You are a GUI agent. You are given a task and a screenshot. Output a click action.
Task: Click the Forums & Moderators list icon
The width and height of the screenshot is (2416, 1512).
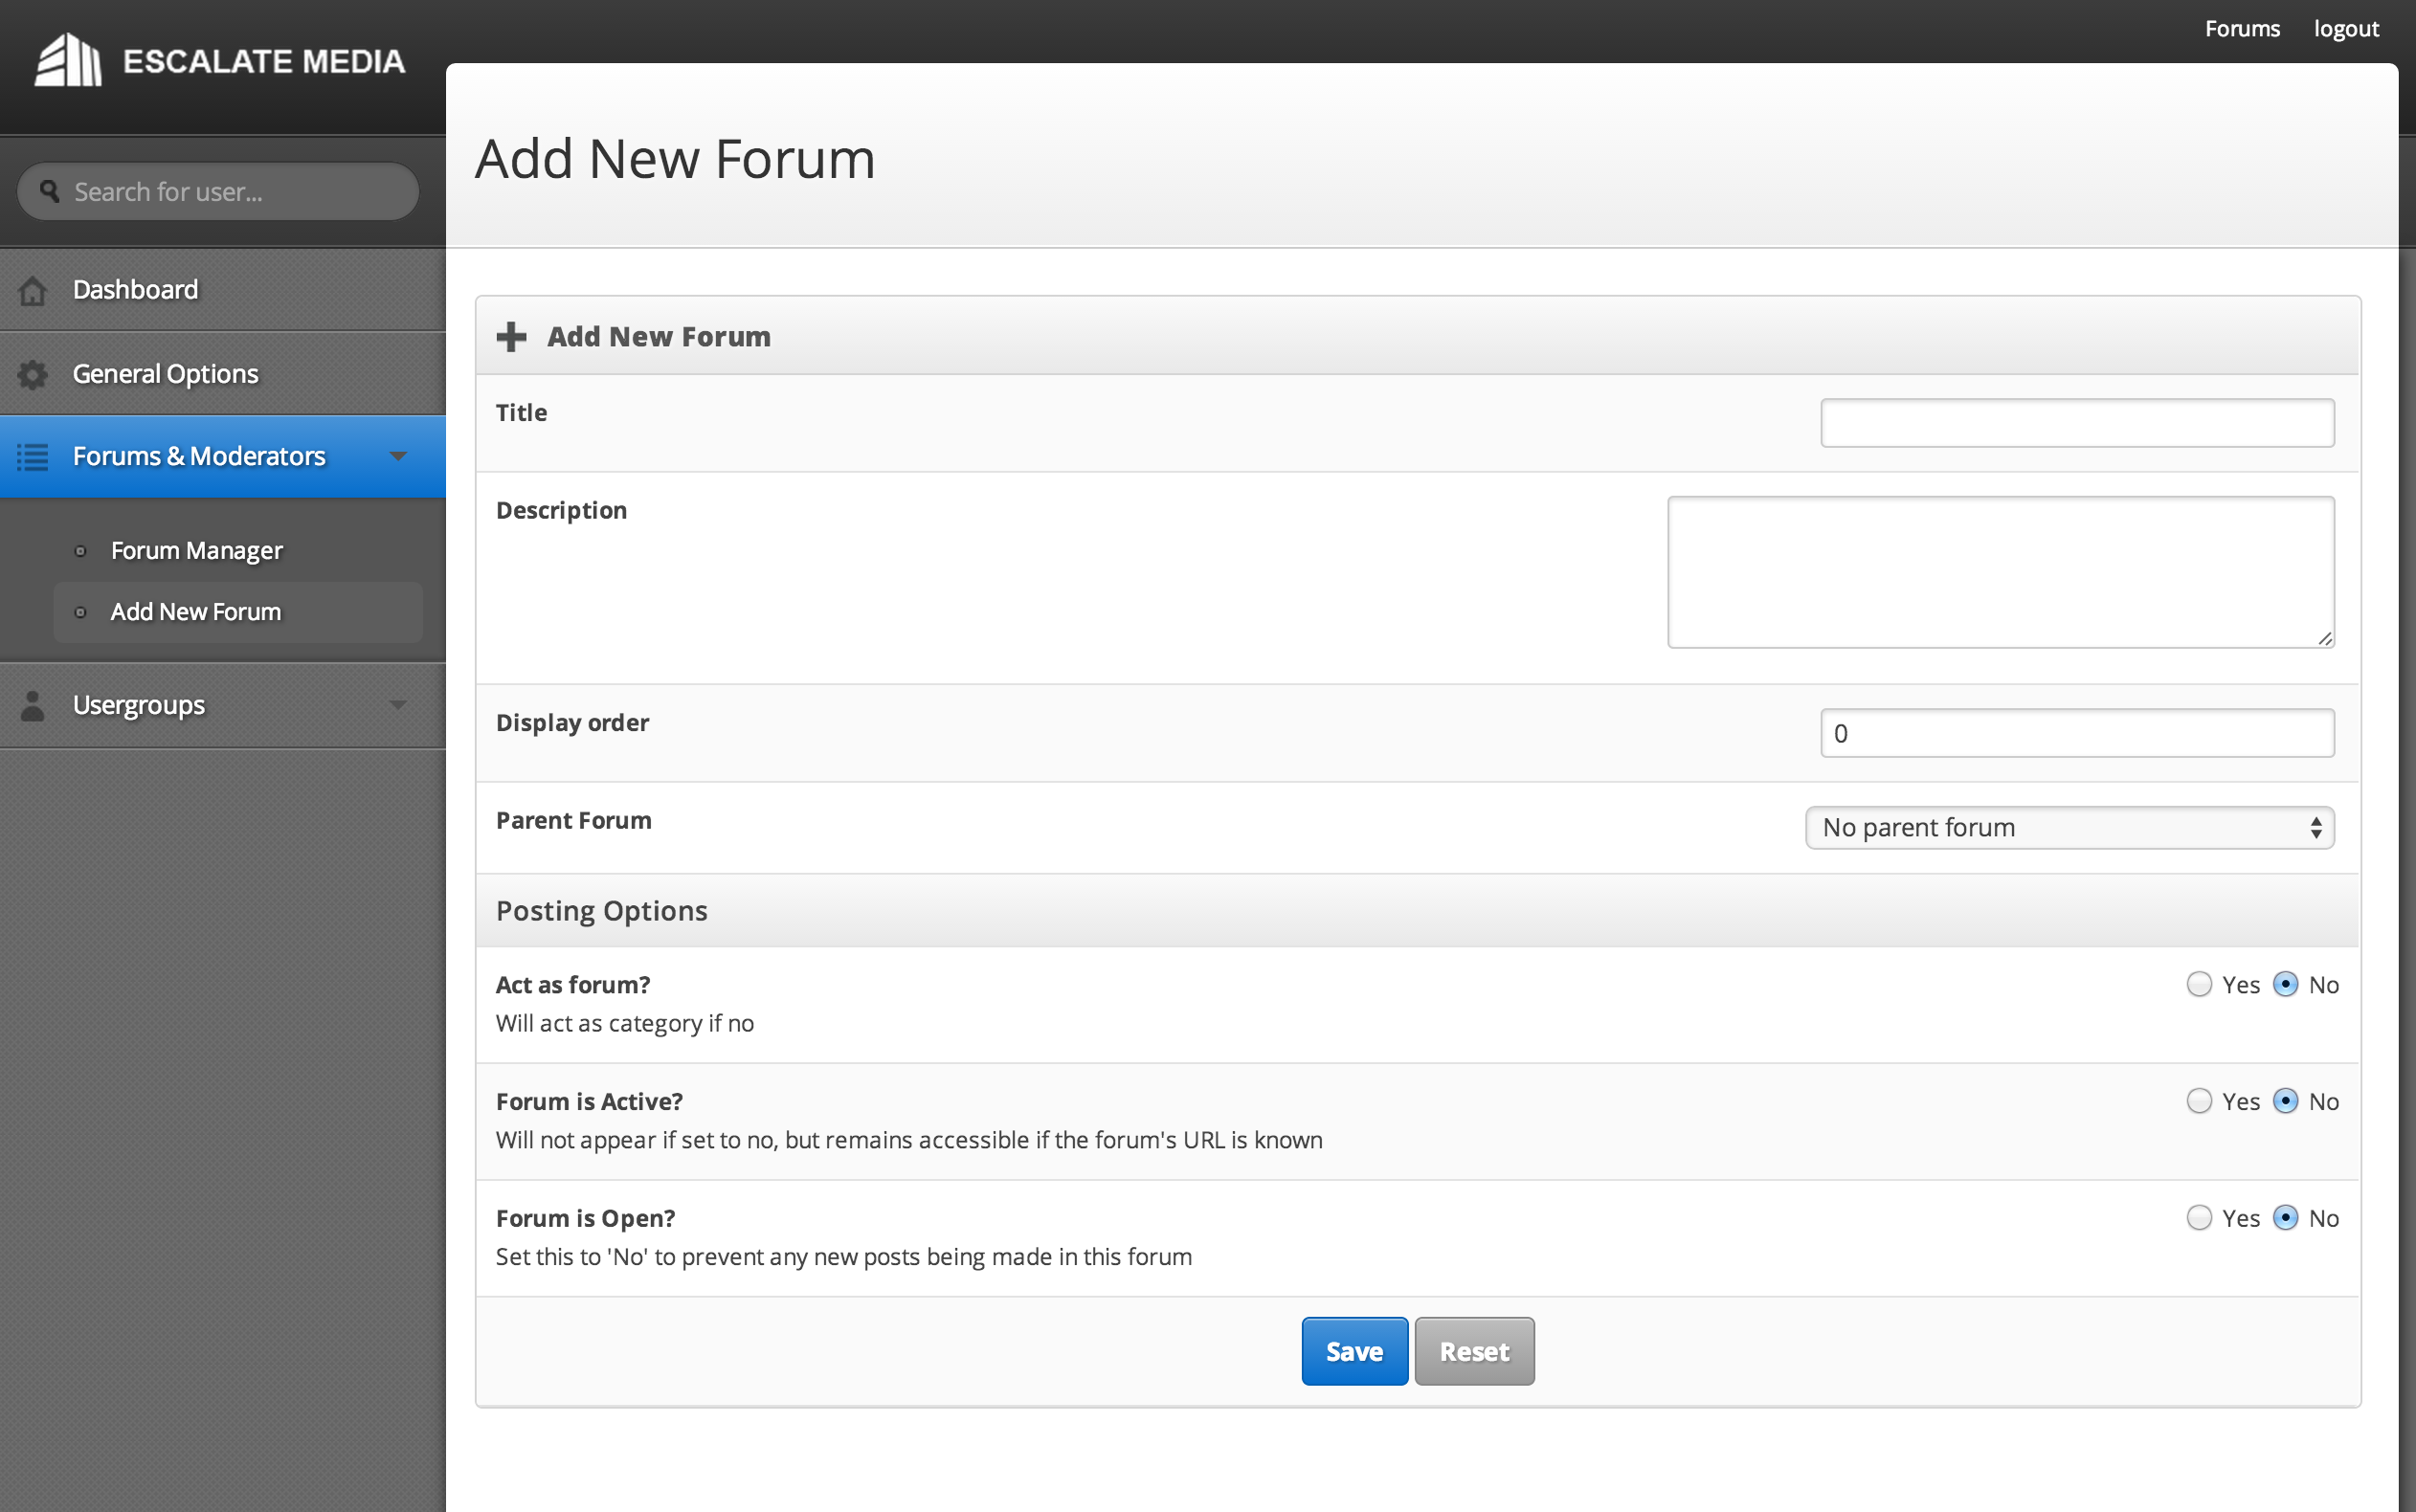pos(33,457)
